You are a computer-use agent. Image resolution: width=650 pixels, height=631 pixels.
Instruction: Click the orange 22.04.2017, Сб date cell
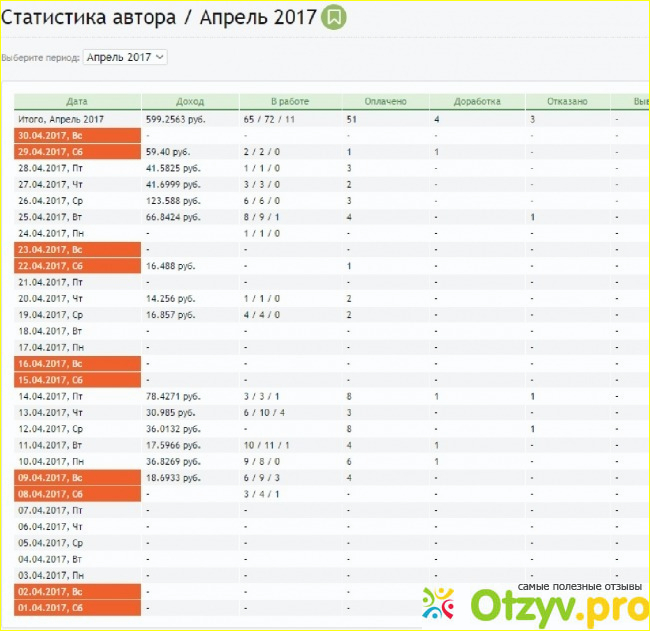[77, 265]
